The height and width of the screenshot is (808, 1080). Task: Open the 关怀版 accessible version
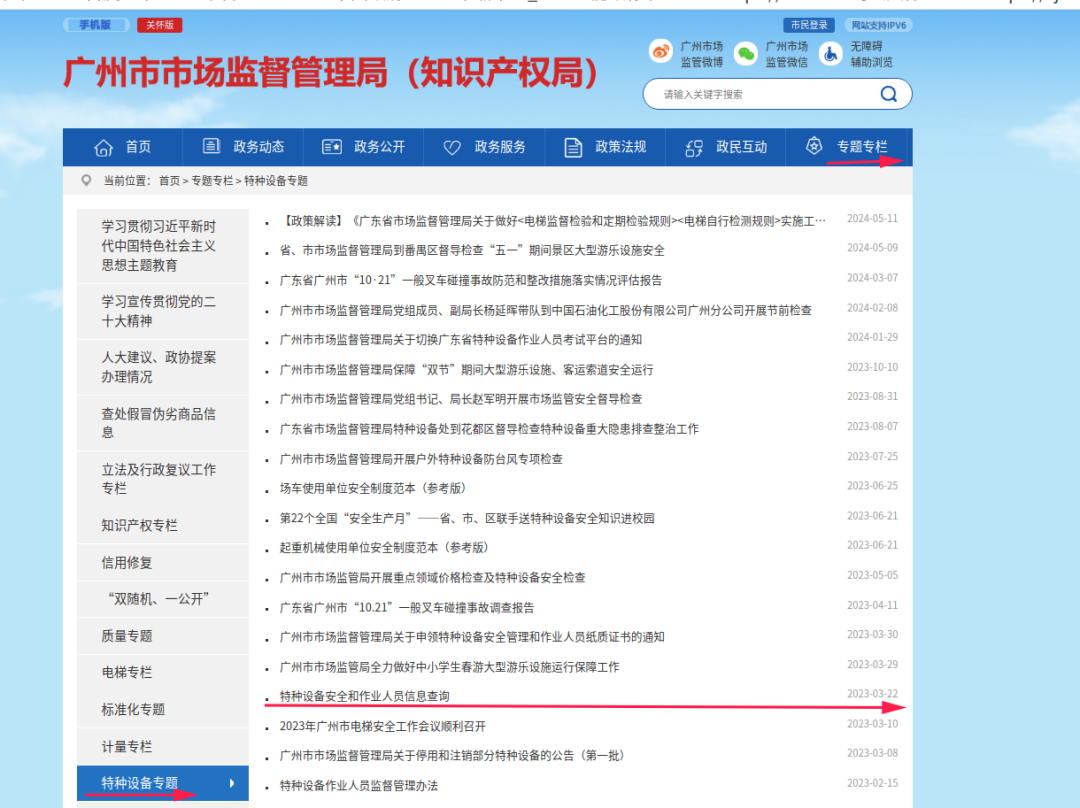(159, 24)
